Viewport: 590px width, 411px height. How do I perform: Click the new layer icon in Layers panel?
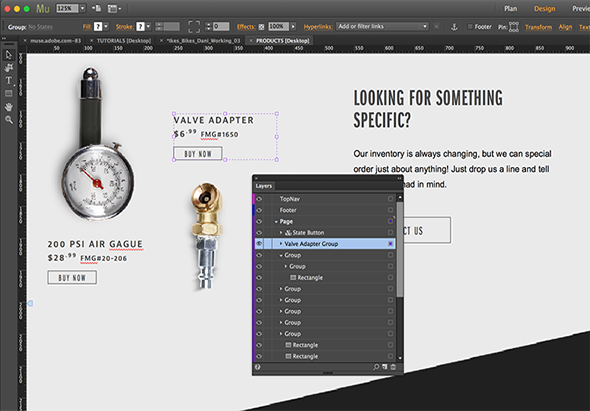tap(385, 367)
